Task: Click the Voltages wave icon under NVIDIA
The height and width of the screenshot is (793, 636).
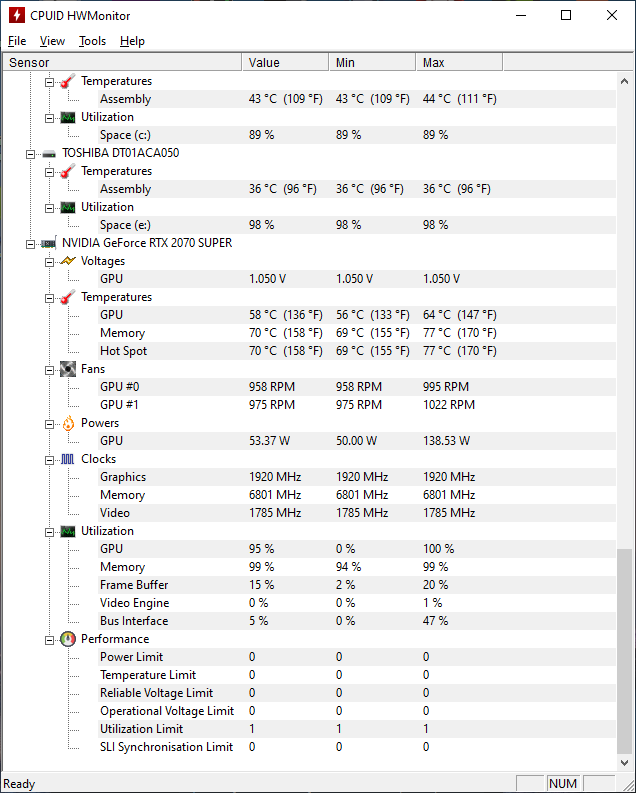Action: 67,261
